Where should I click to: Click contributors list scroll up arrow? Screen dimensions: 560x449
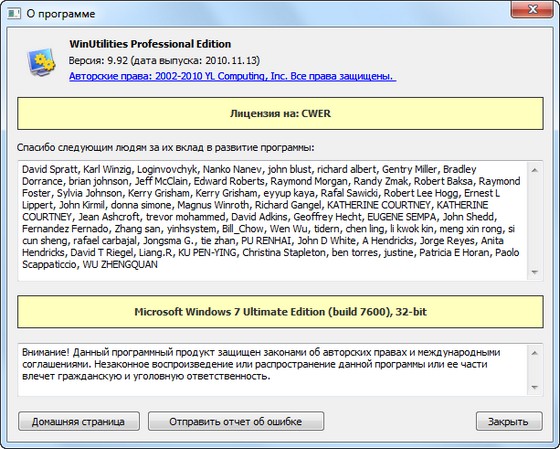(535, 170)
